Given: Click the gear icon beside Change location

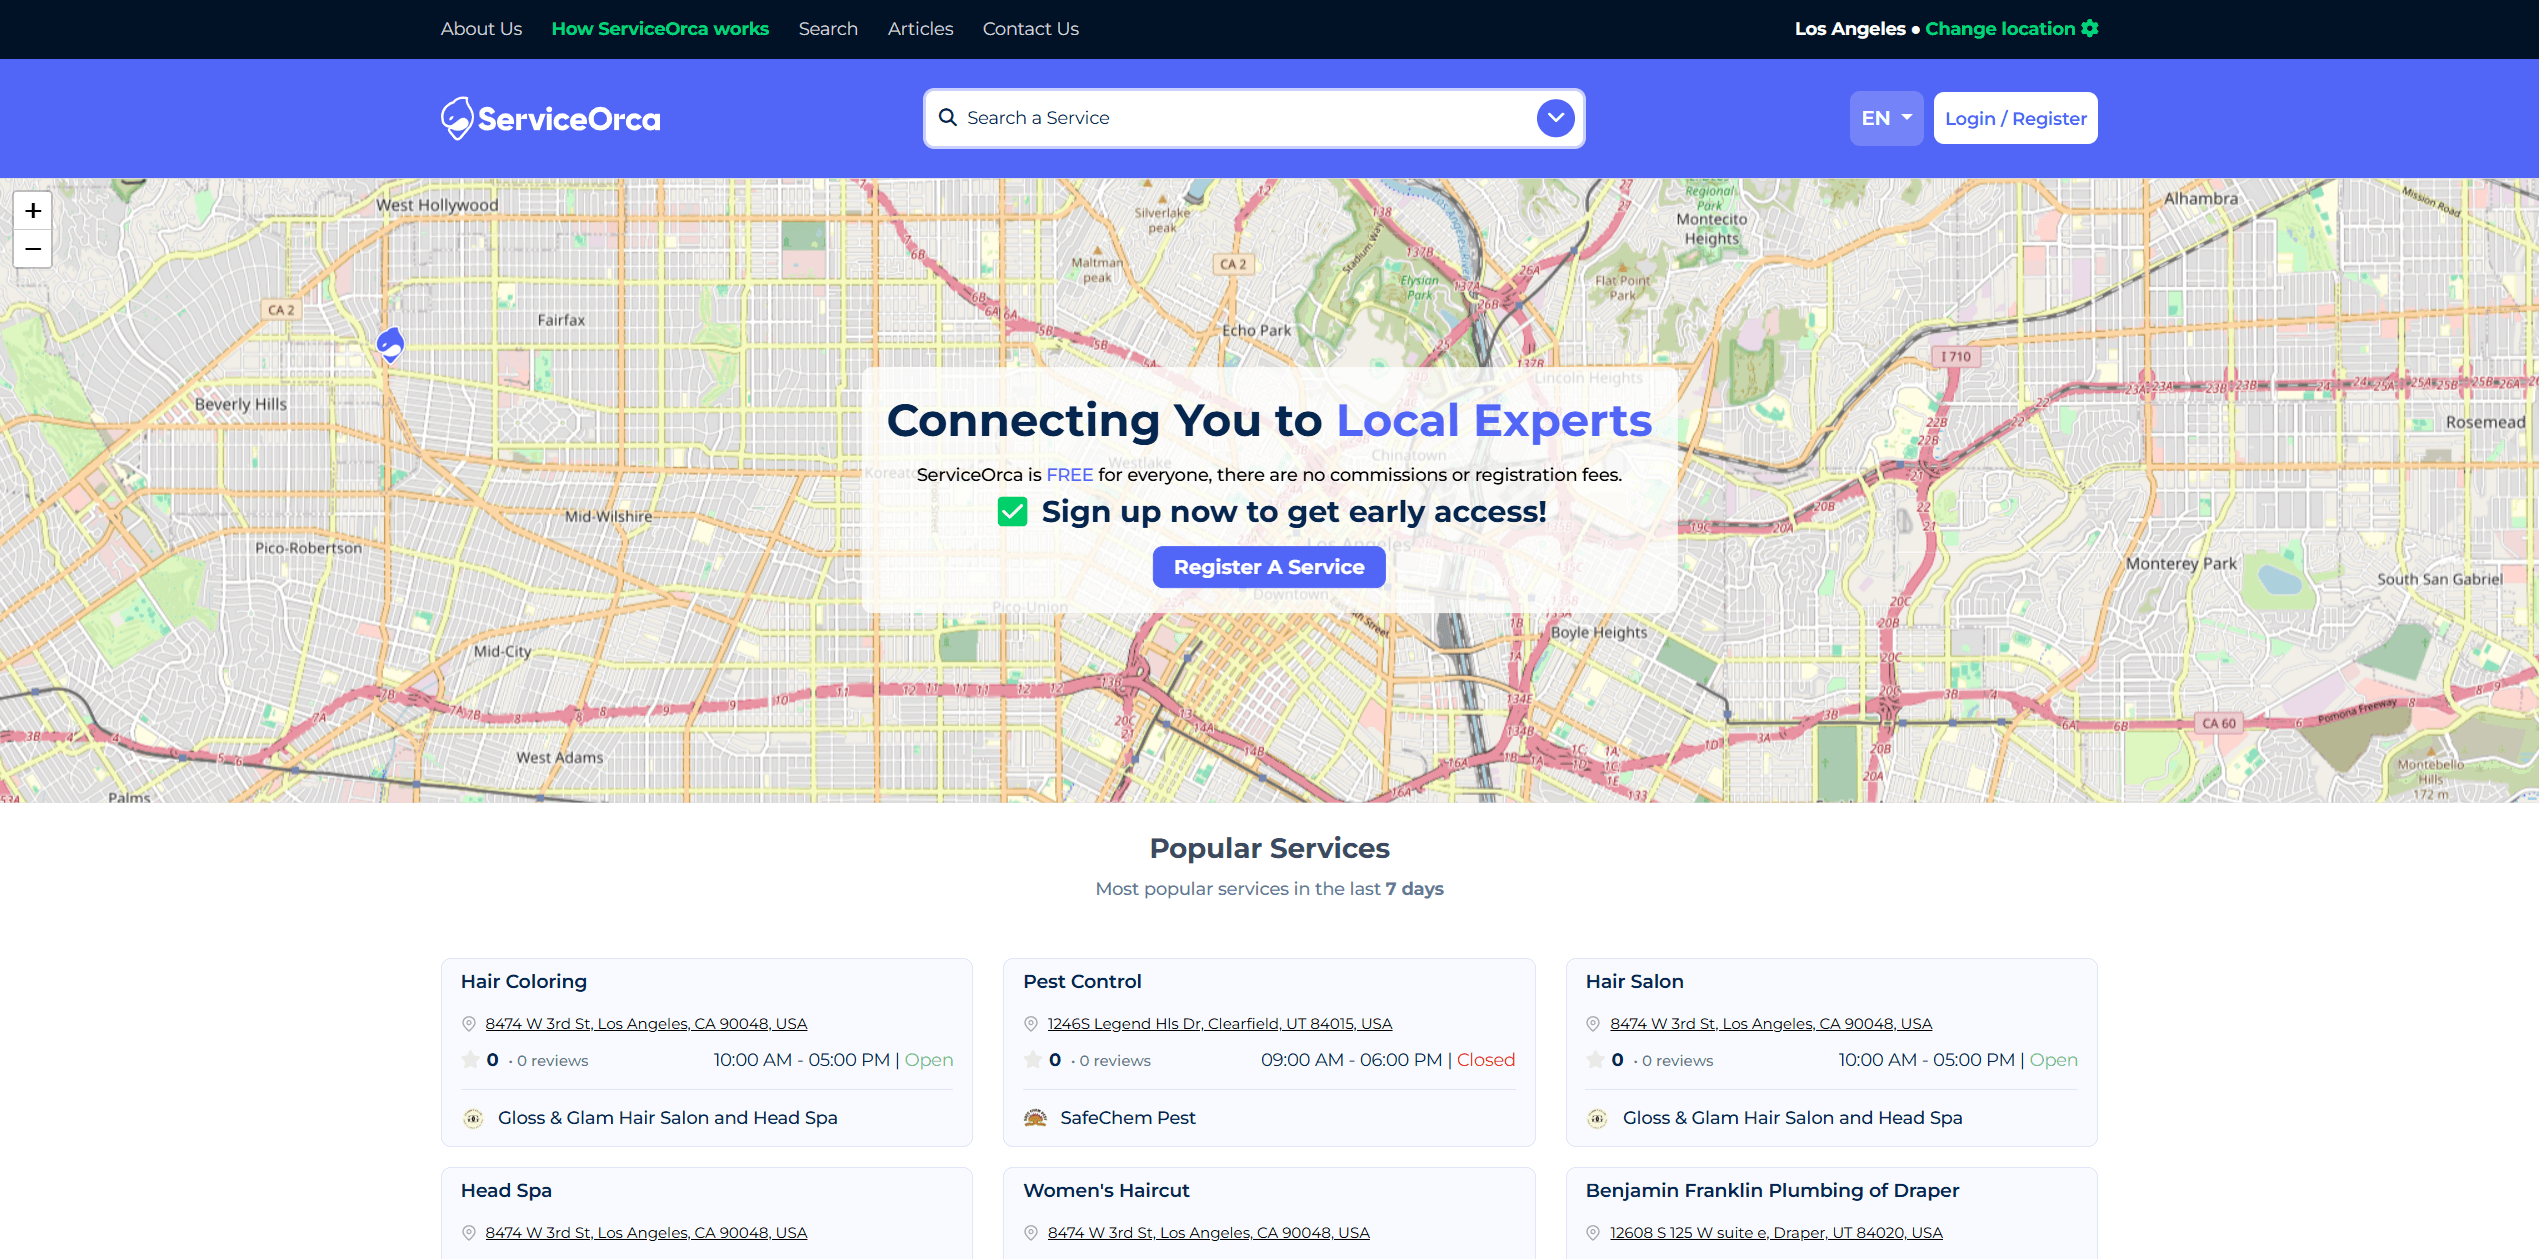Looking at the screenshot, I should [2089, 28].
